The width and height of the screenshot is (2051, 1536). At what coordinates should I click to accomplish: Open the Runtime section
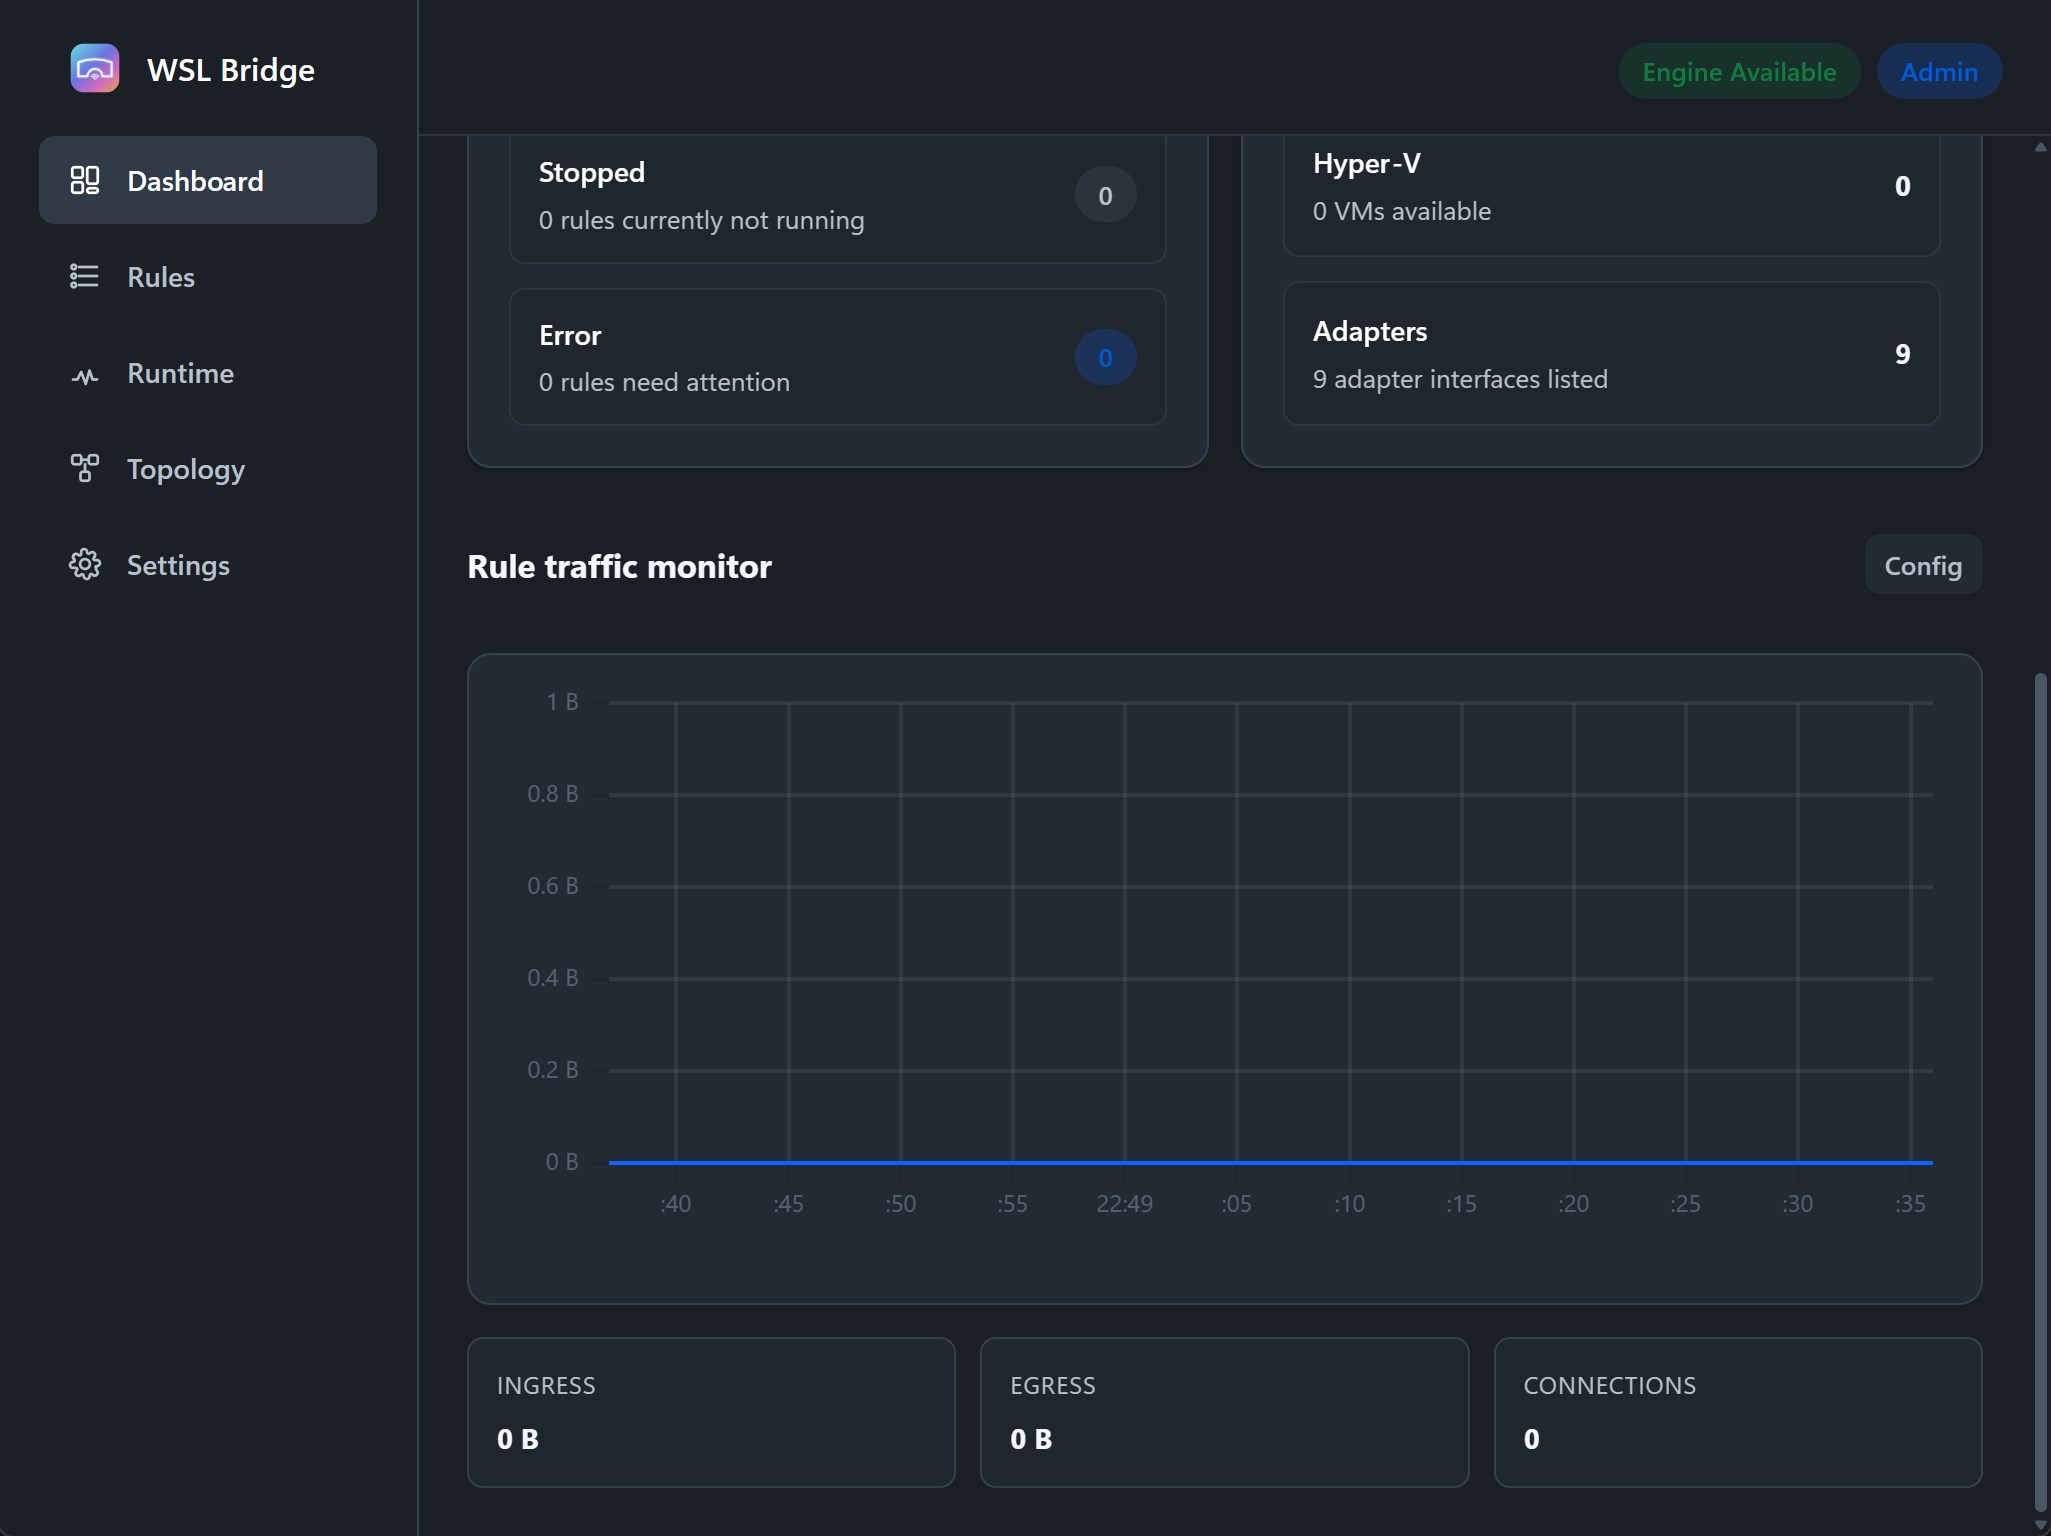click(x=208, y=373)
